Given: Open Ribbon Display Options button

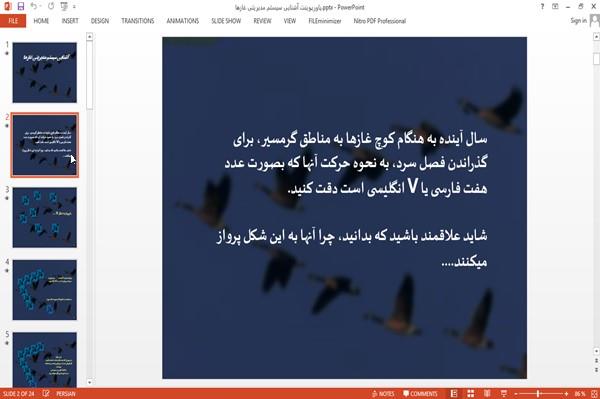Looking at the screenshot, I should tap(555, 7).
